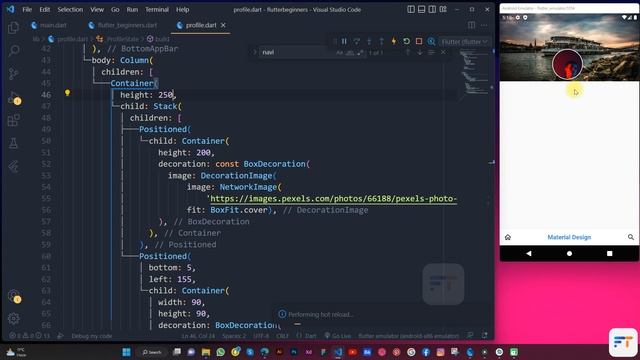
Task: Click 'Debug my code' in status bar
Action: click(x=91, y=336)
